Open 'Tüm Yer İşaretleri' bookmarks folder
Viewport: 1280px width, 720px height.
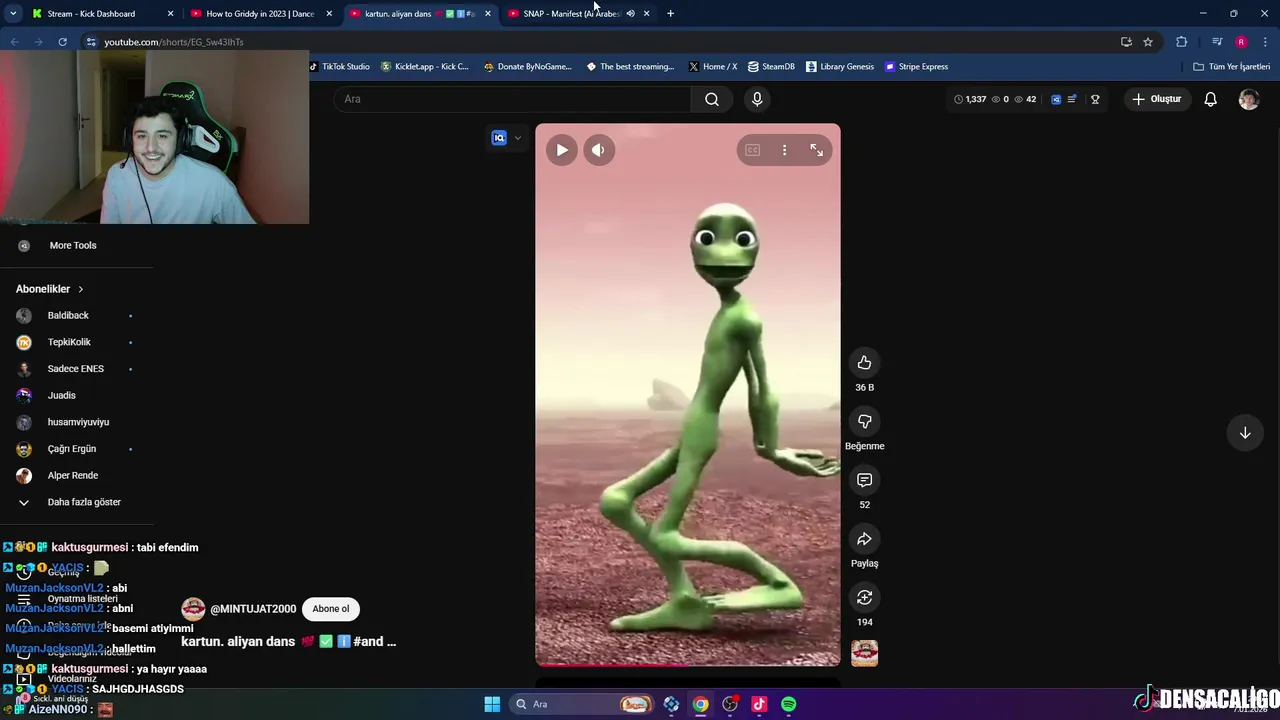[1232, 67]
